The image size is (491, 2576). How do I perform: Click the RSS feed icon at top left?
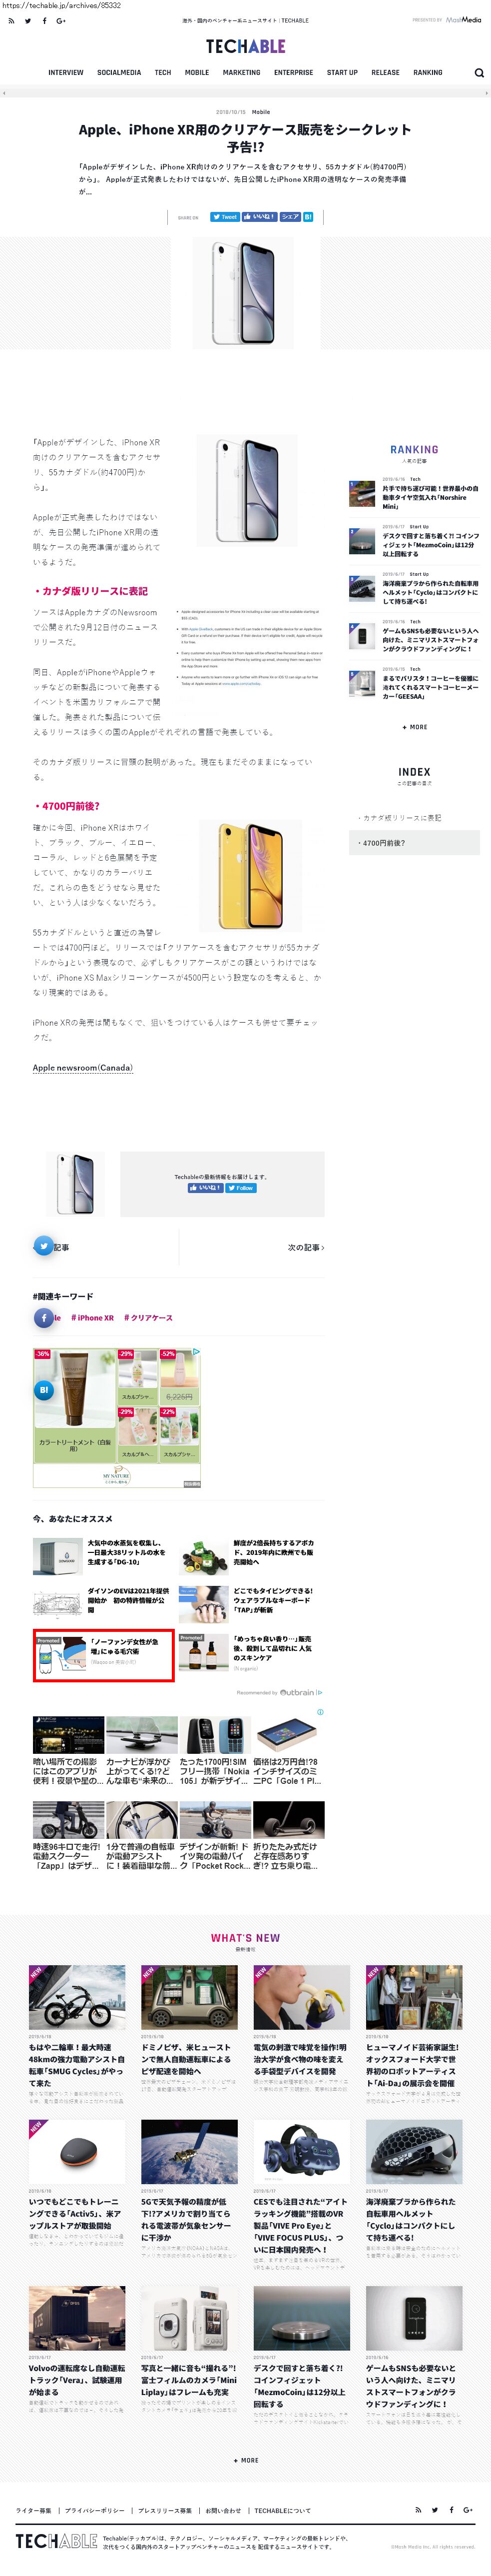11,20
